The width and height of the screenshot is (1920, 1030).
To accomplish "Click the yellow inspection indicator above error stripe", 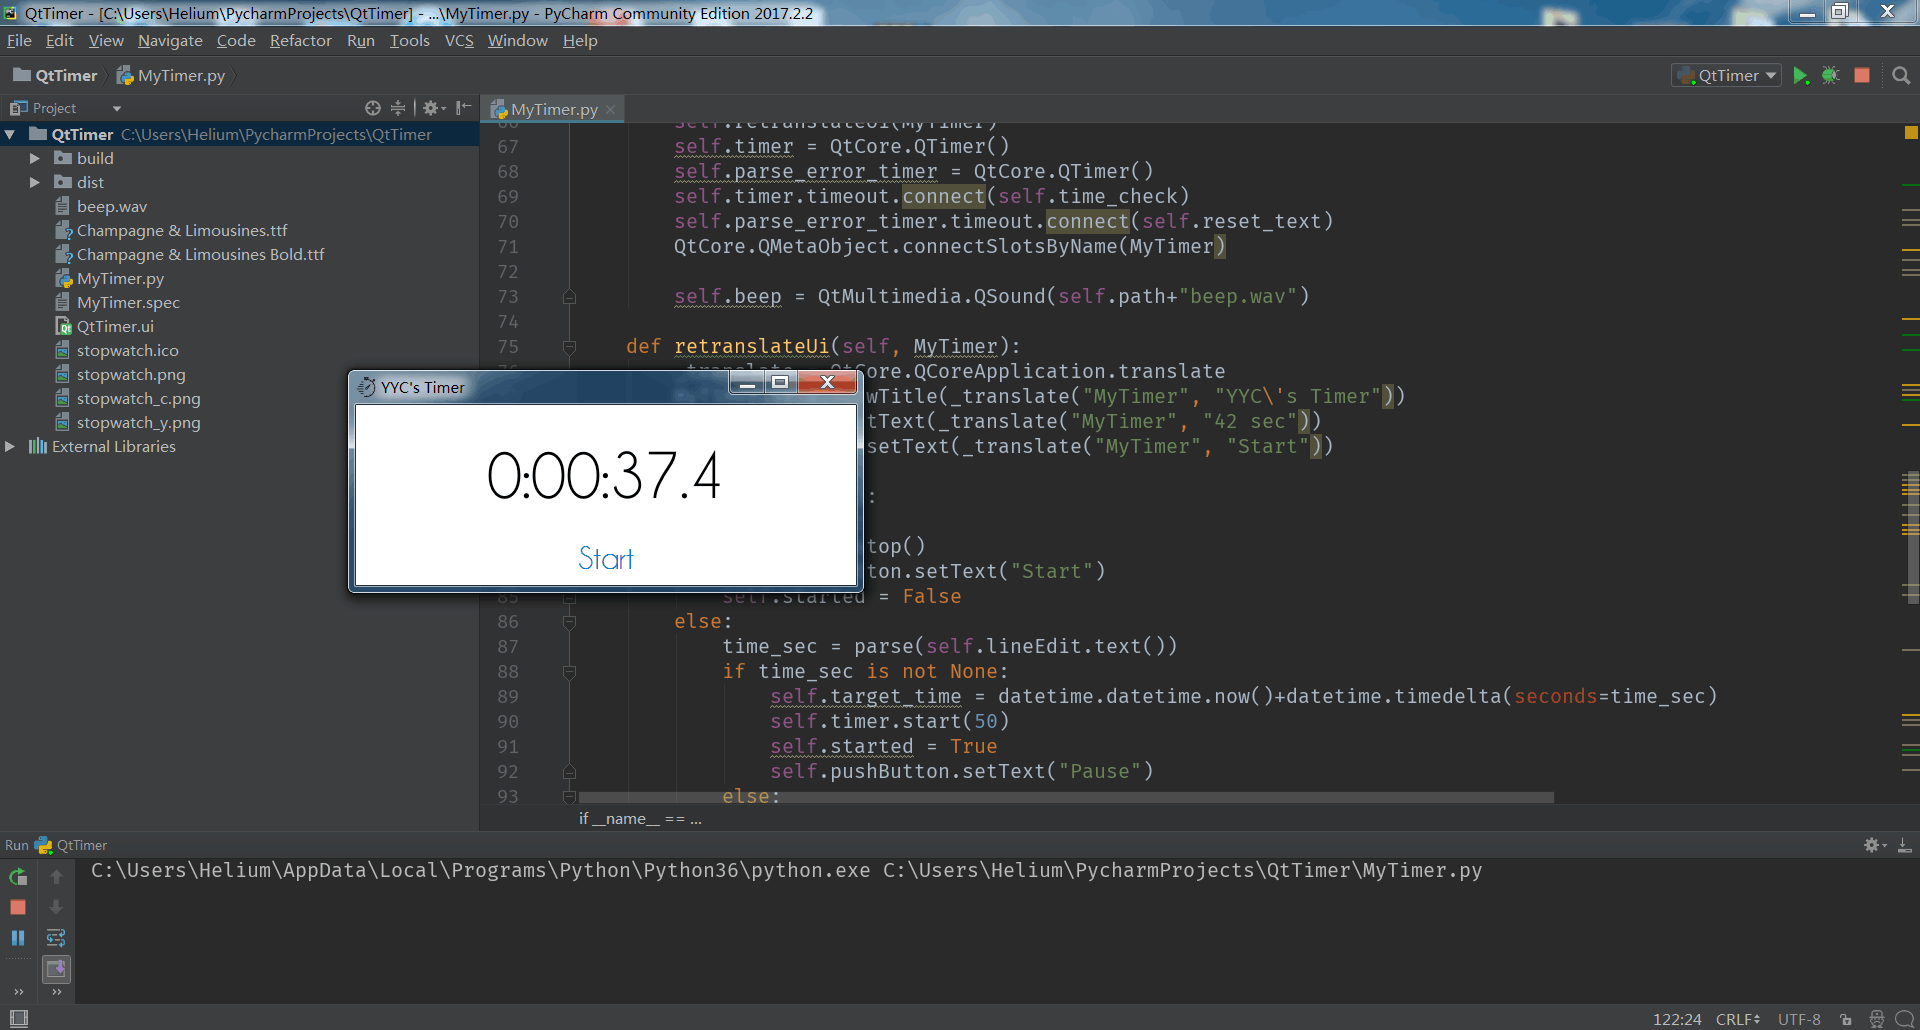I will click(x=1911, y=133).
